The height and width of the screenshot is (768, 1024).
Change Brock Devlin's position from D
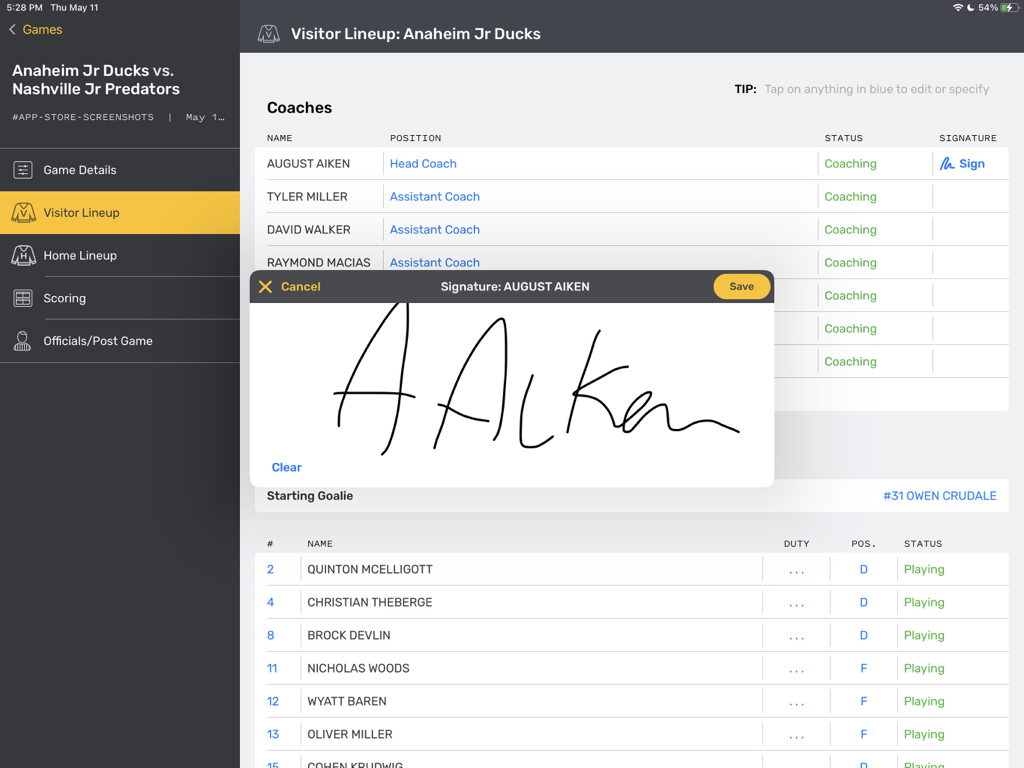pos(863,635)
